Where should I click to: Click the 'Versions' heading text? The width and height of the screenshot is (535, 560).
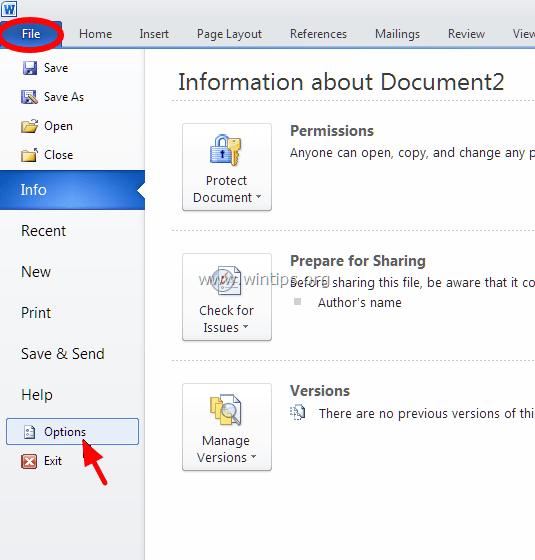(320, 391)
